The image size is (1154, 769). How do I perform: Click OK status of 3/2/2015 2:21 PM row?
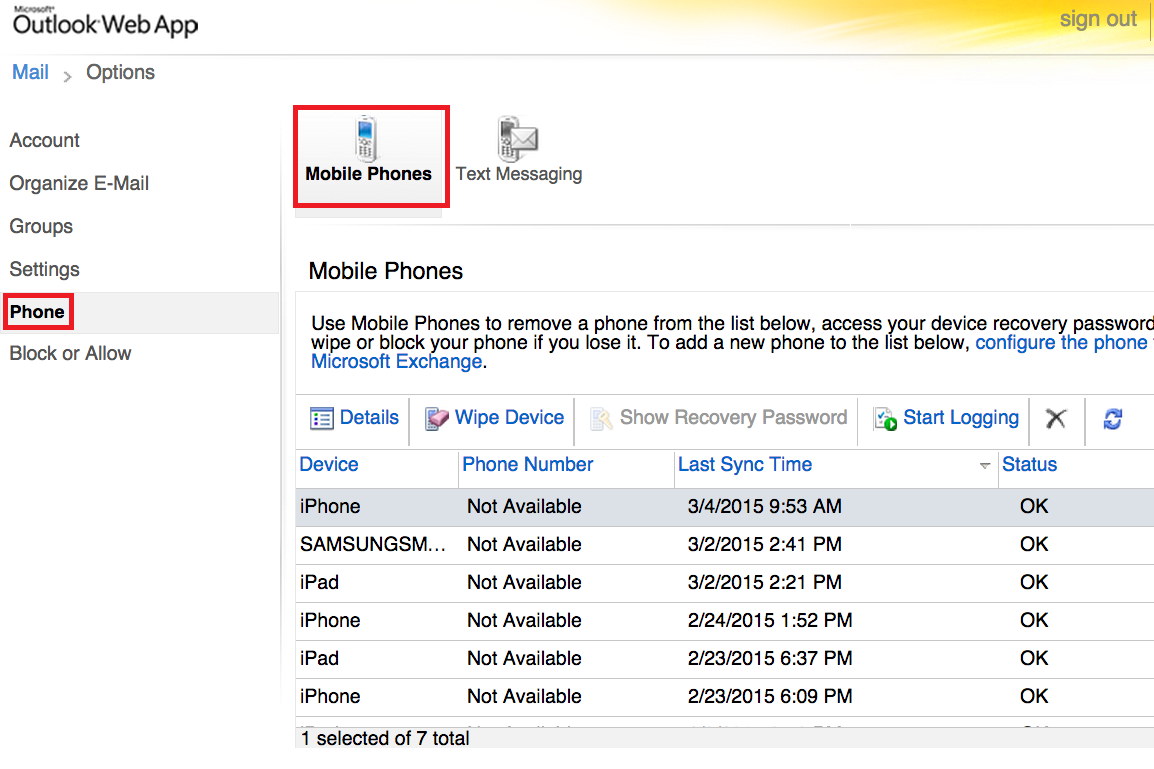(1034, 583)
